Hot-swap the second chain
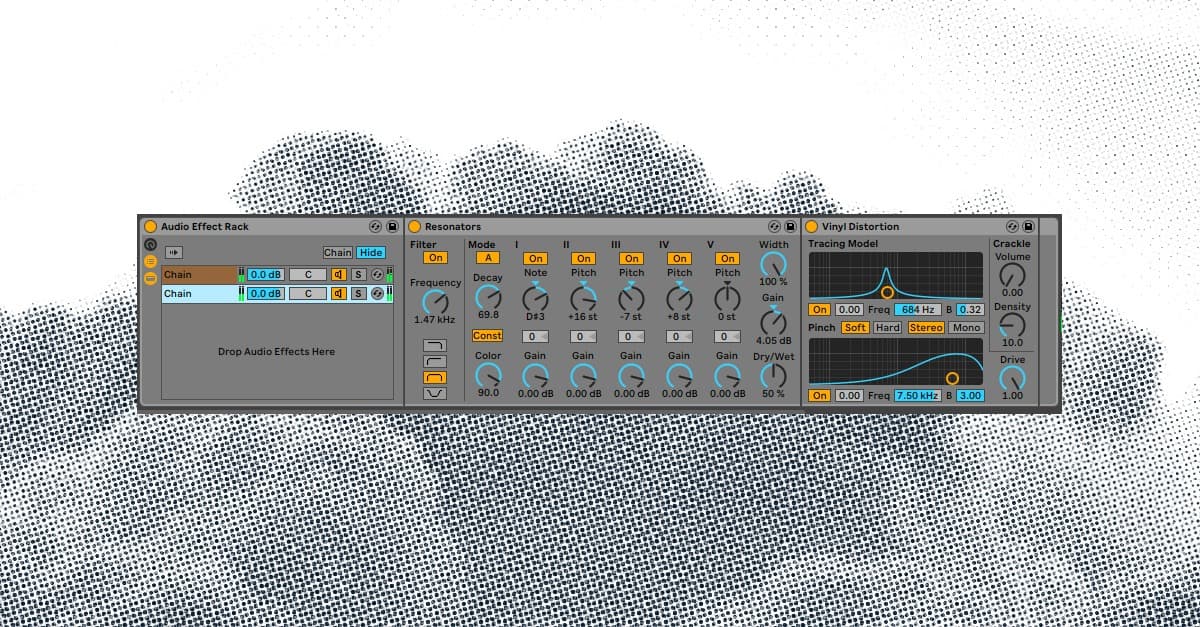This screenshot has height=627, width=1200. 377,293
